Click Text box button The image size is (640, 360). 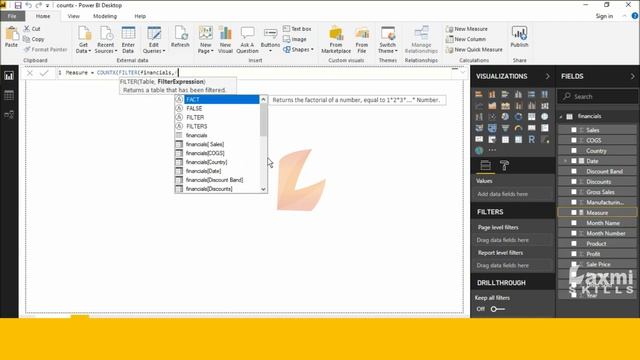[297, 29]
